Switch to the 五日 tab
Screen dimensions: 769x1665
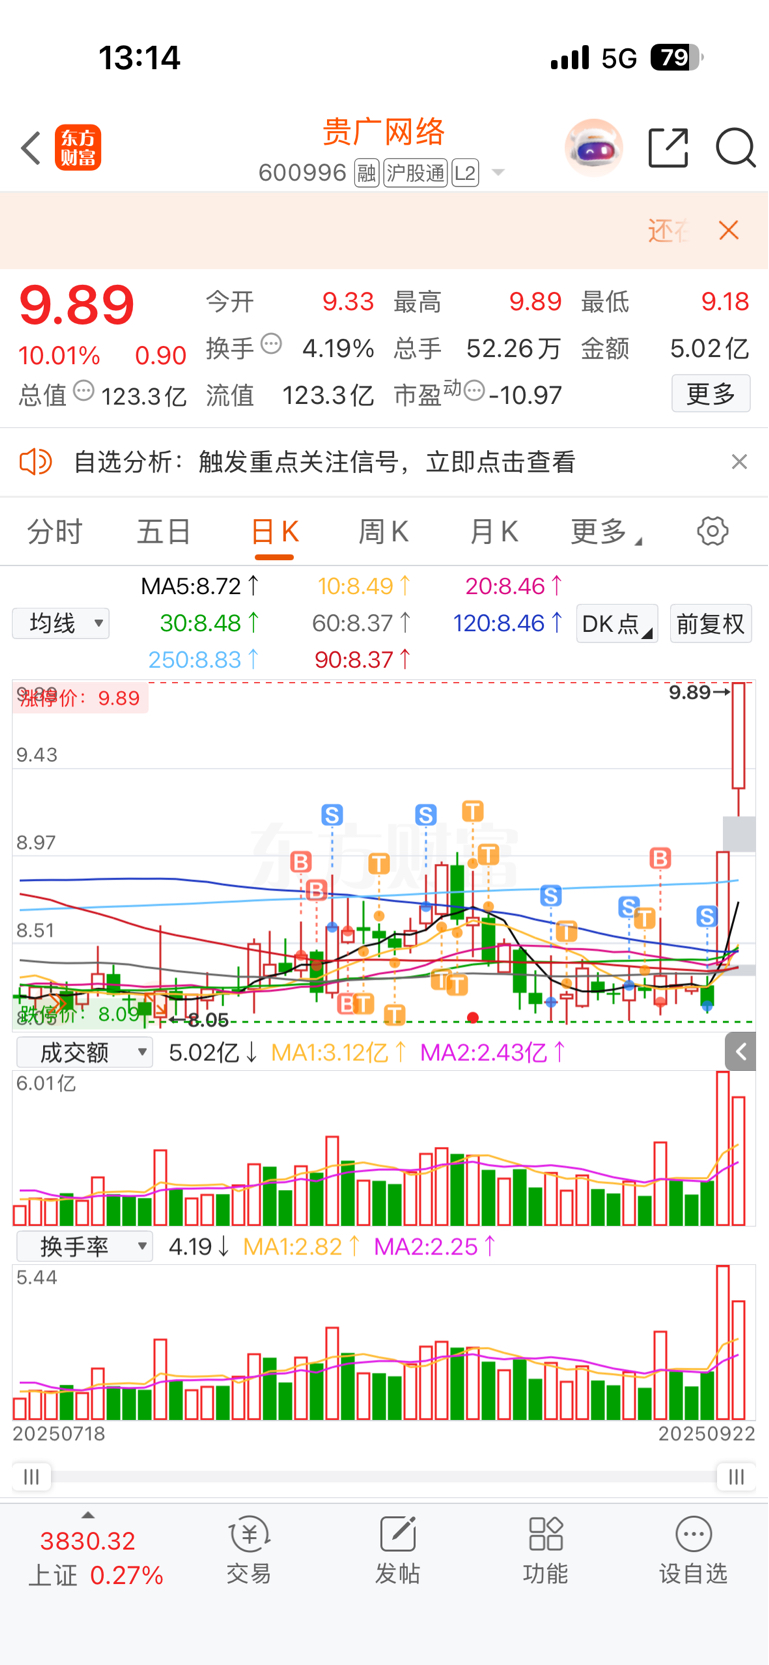click(164, 531)
